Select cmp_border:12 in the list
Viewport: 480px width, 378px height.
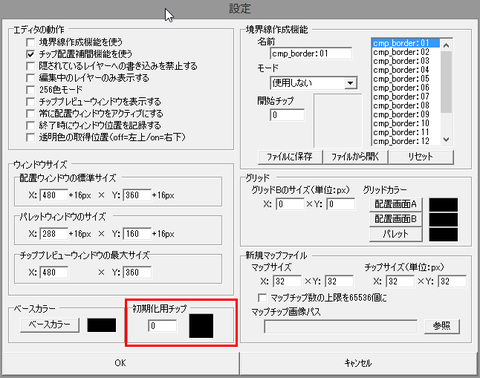[406, 141]
